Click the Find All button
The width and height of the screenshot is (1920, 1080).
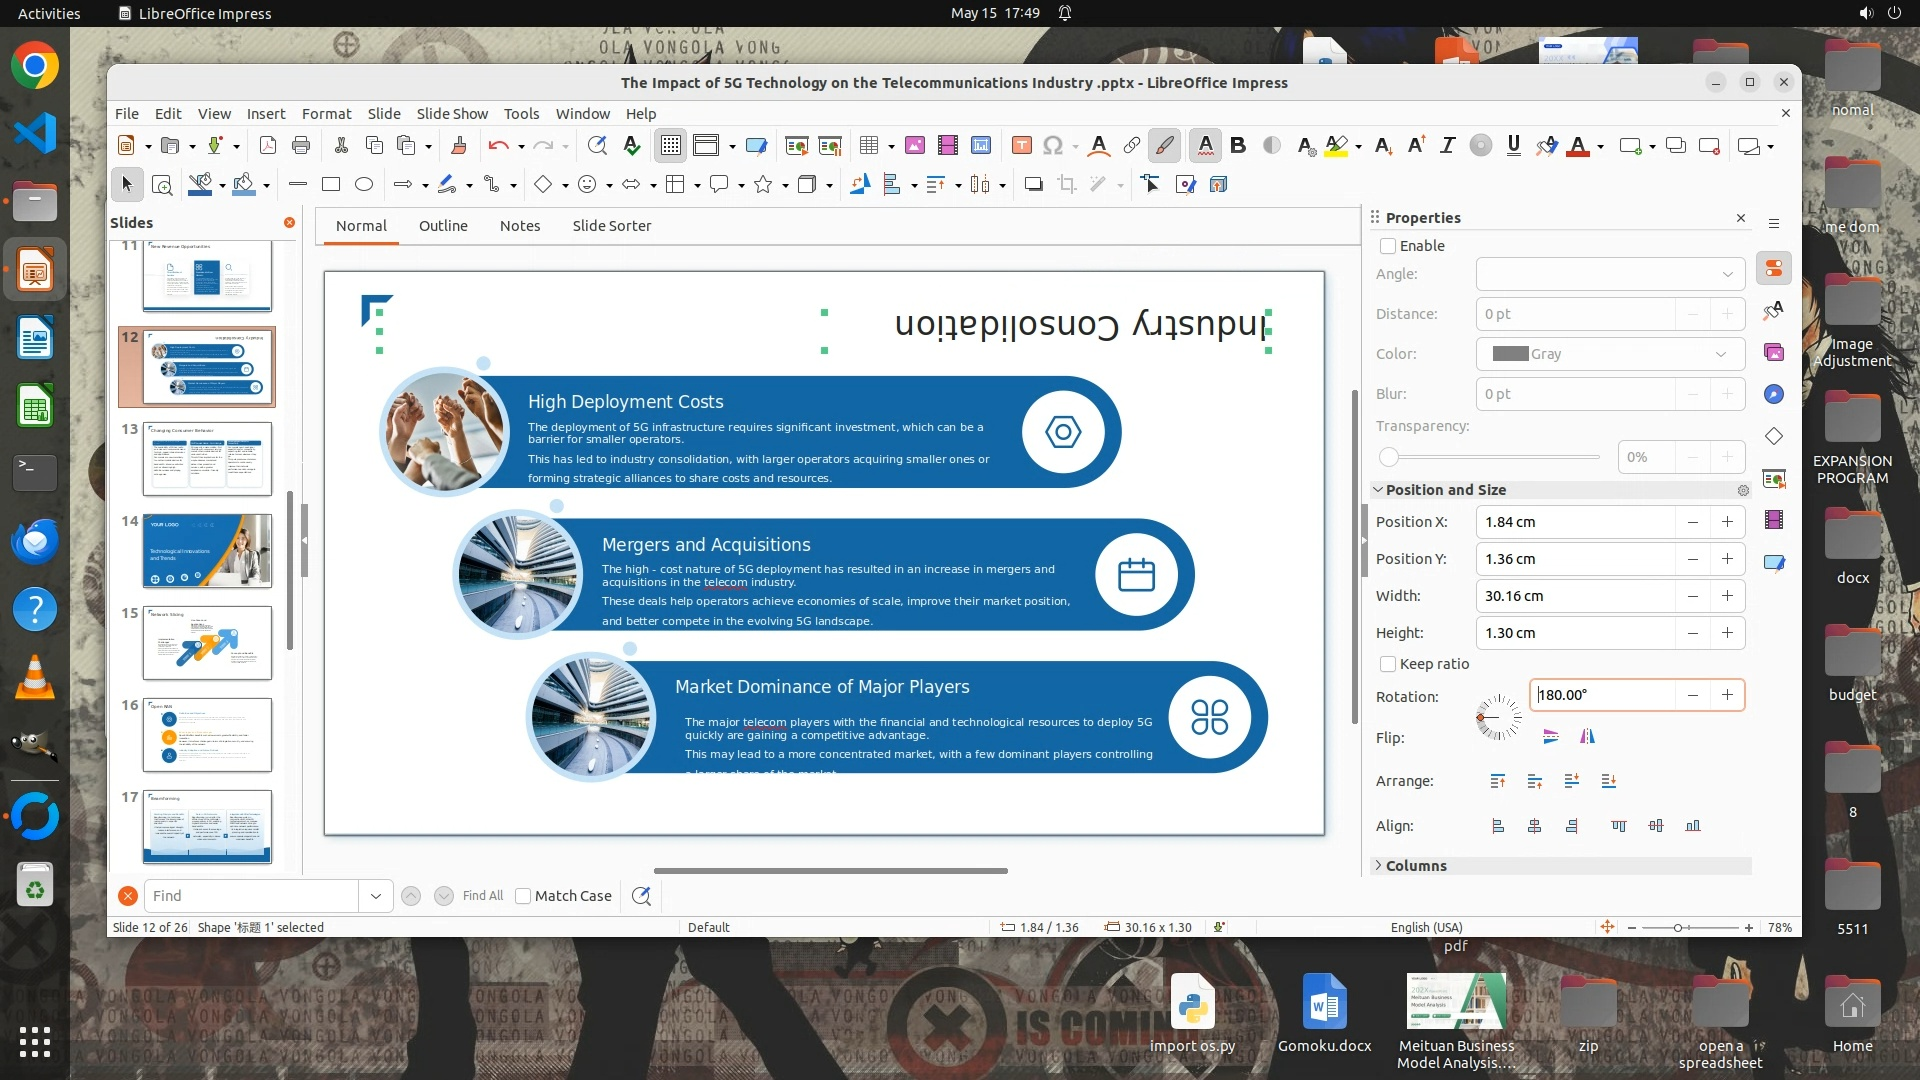tap(483, 896)
